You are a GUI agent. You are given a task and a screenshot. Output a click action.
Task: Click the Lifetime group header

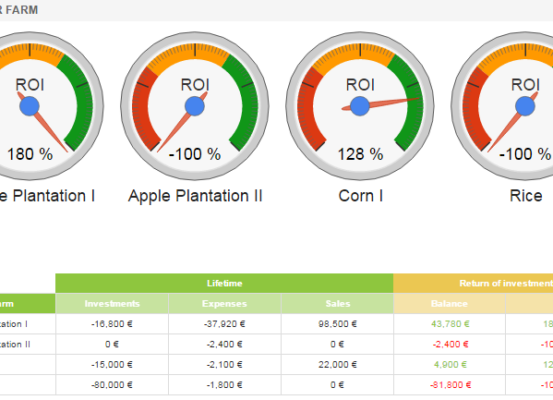[224, 283]
